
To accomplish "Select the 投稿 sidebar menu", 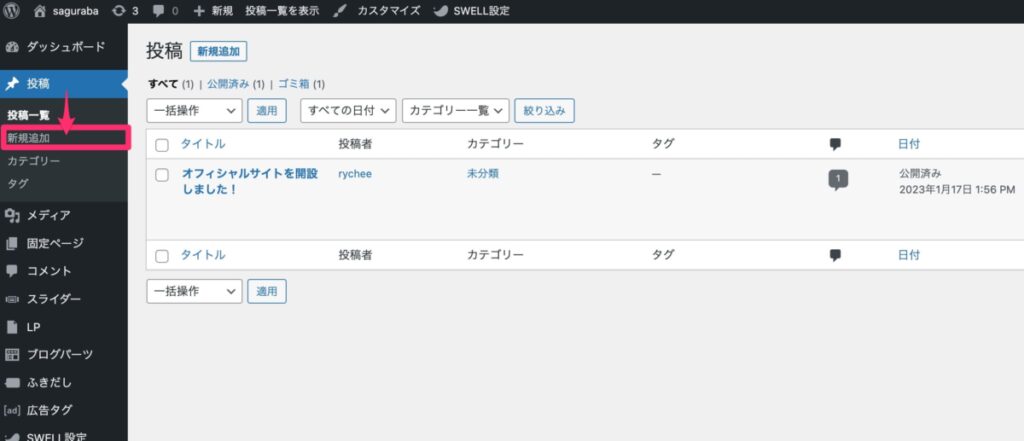I will (38, 84).
